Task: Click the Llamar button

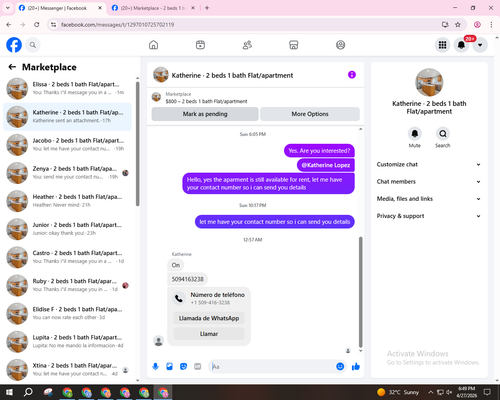Action: tap(209, 334)
